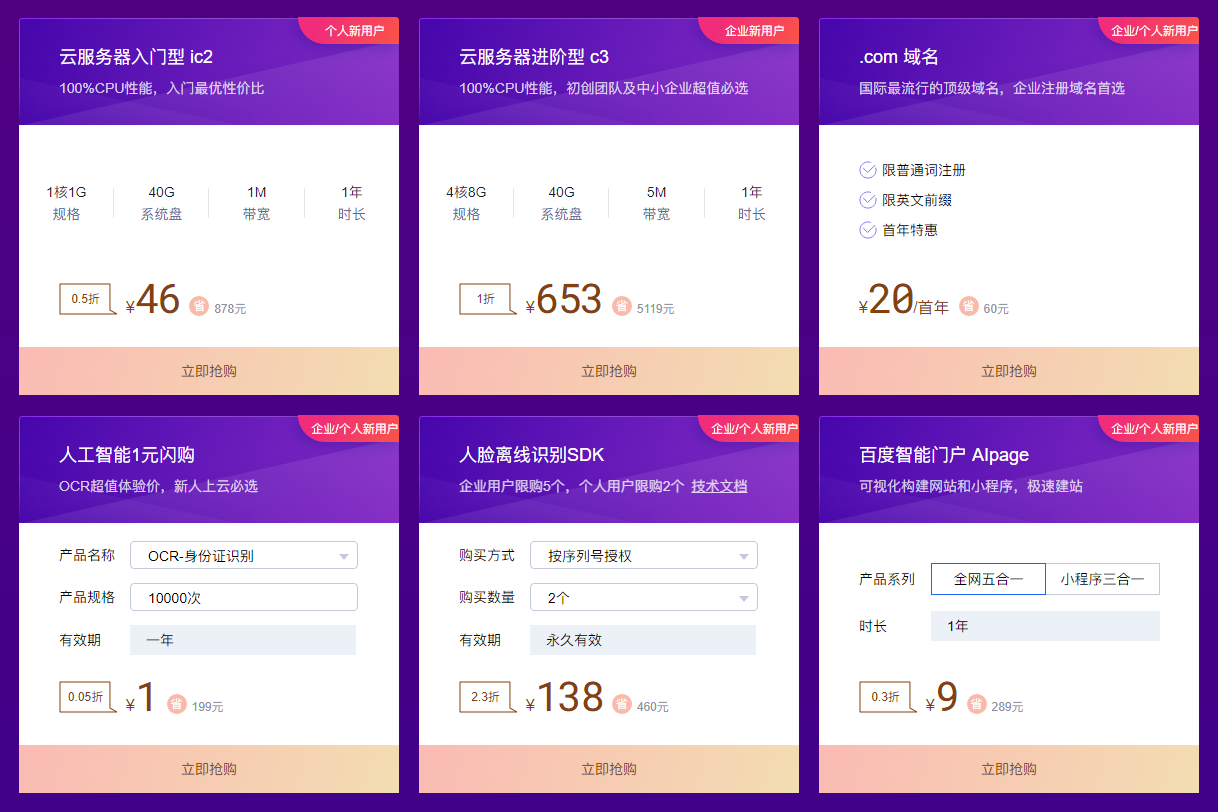Click 立即抢购 on 百度智能门户 AIpage card

(1009, 769)
